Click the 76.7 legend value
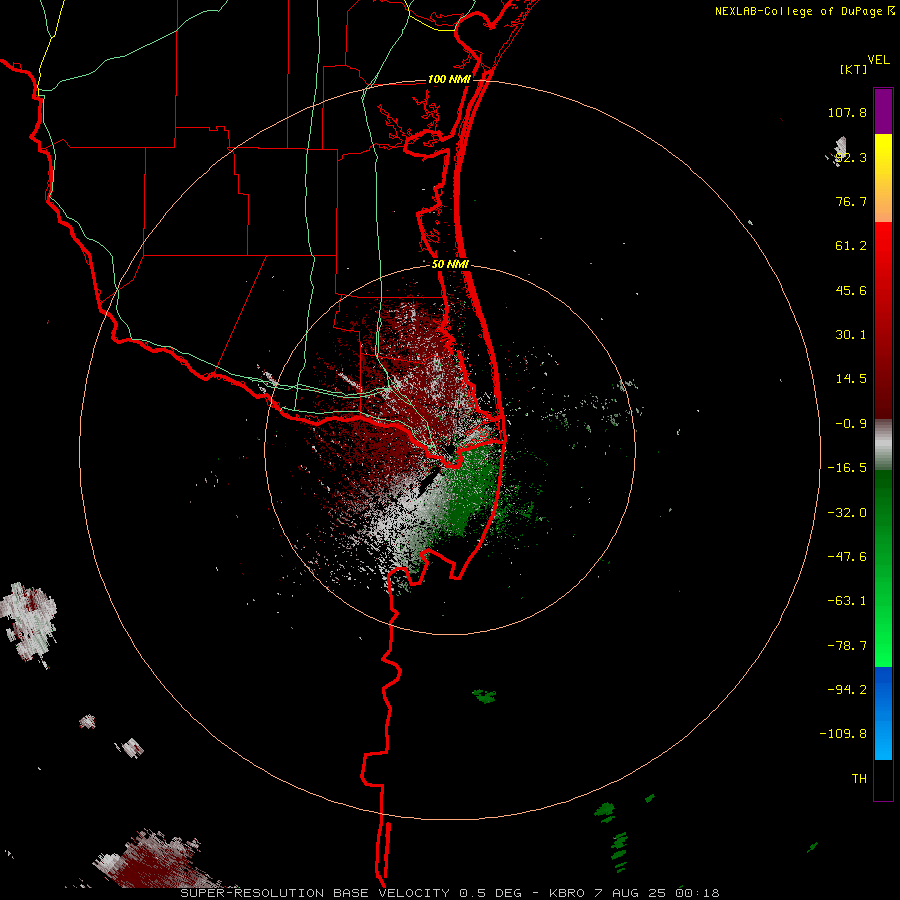Viewport: 900px width, 900px height. (x=851, y=201)
